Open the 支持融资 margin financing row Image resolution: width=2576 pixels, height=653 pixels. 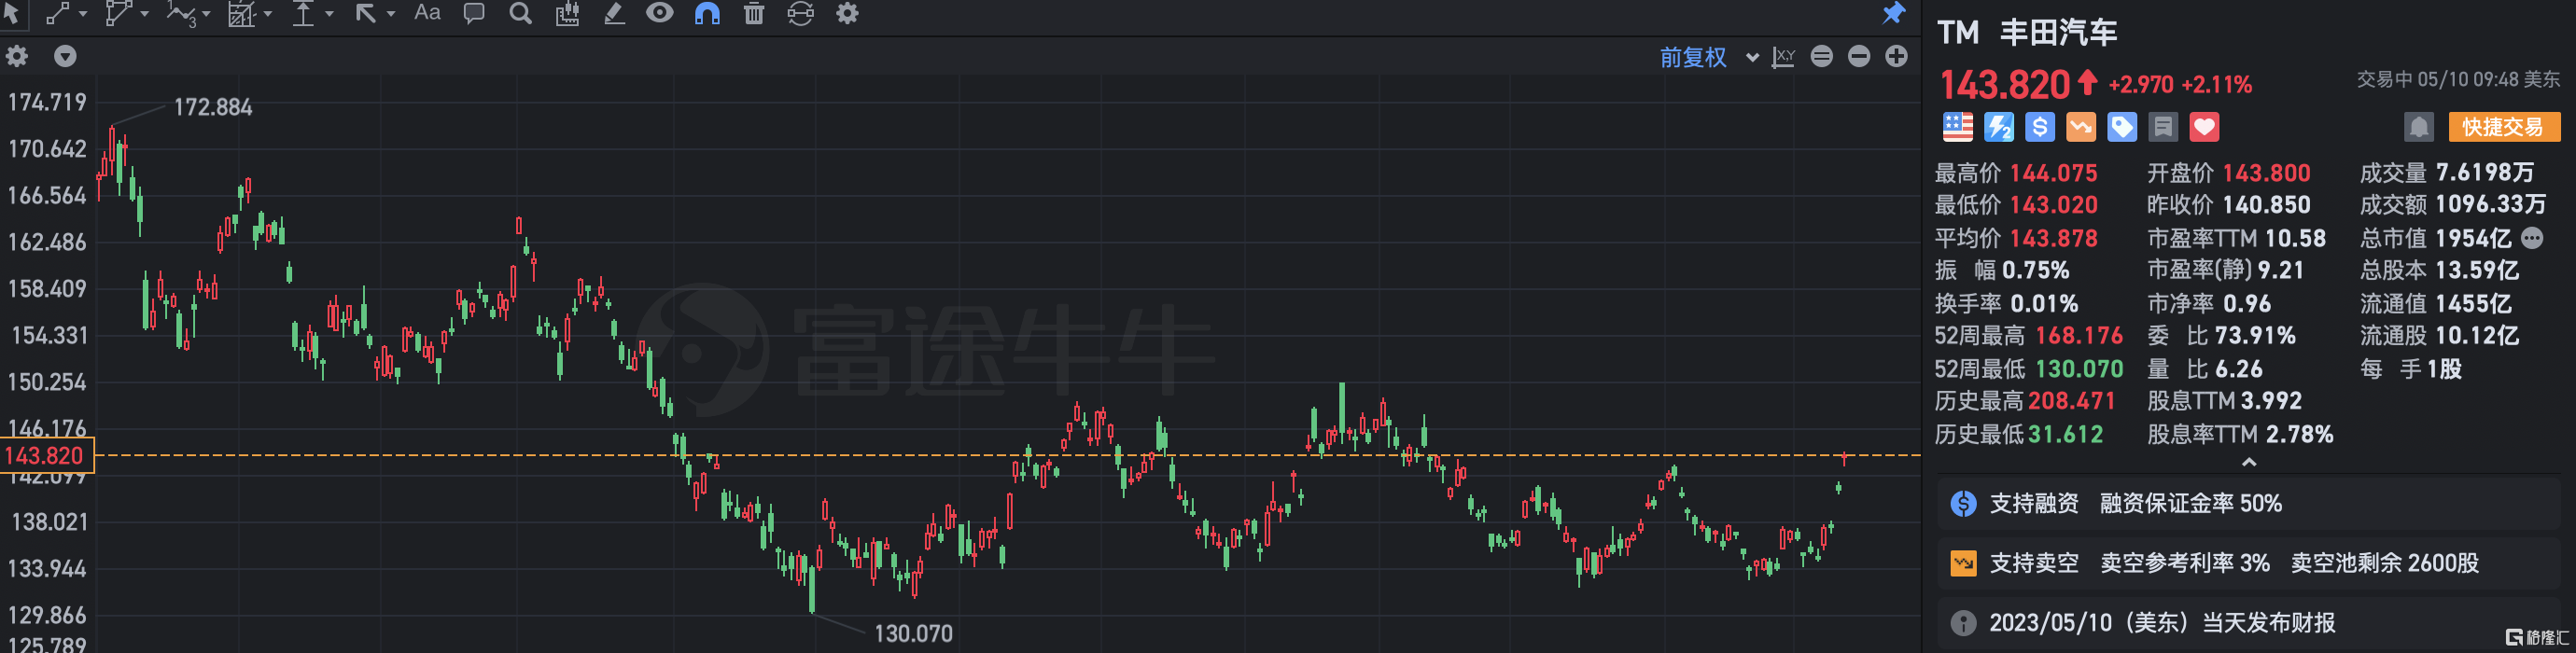2249,503
